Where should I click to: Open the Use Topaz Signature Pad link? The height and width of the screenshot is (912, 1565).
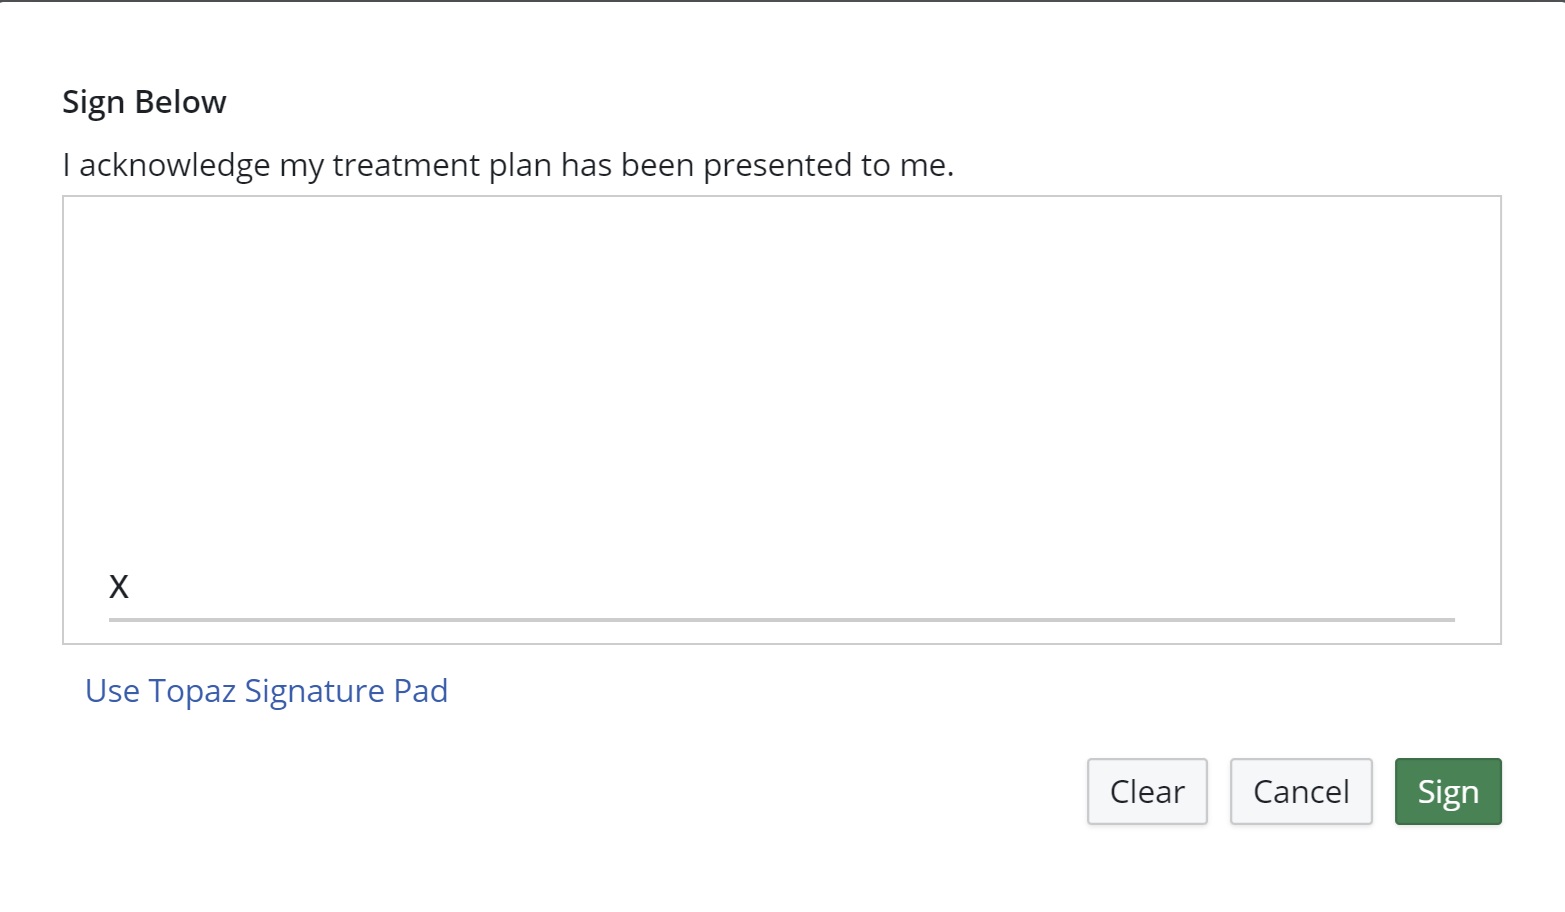(x=266, y=691)
